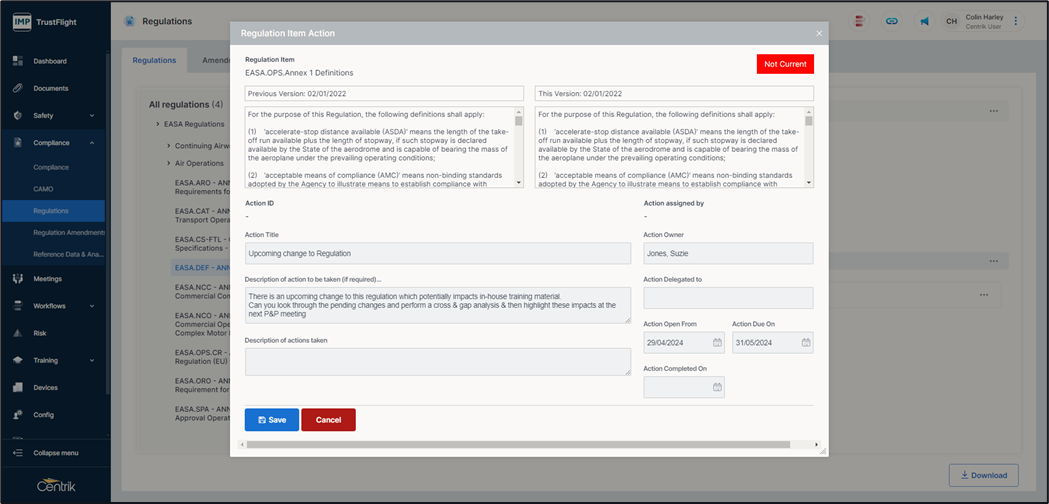Click the red database icon in header
The width and height of the screenshot is (1049, 504).
tap(859, 21)
